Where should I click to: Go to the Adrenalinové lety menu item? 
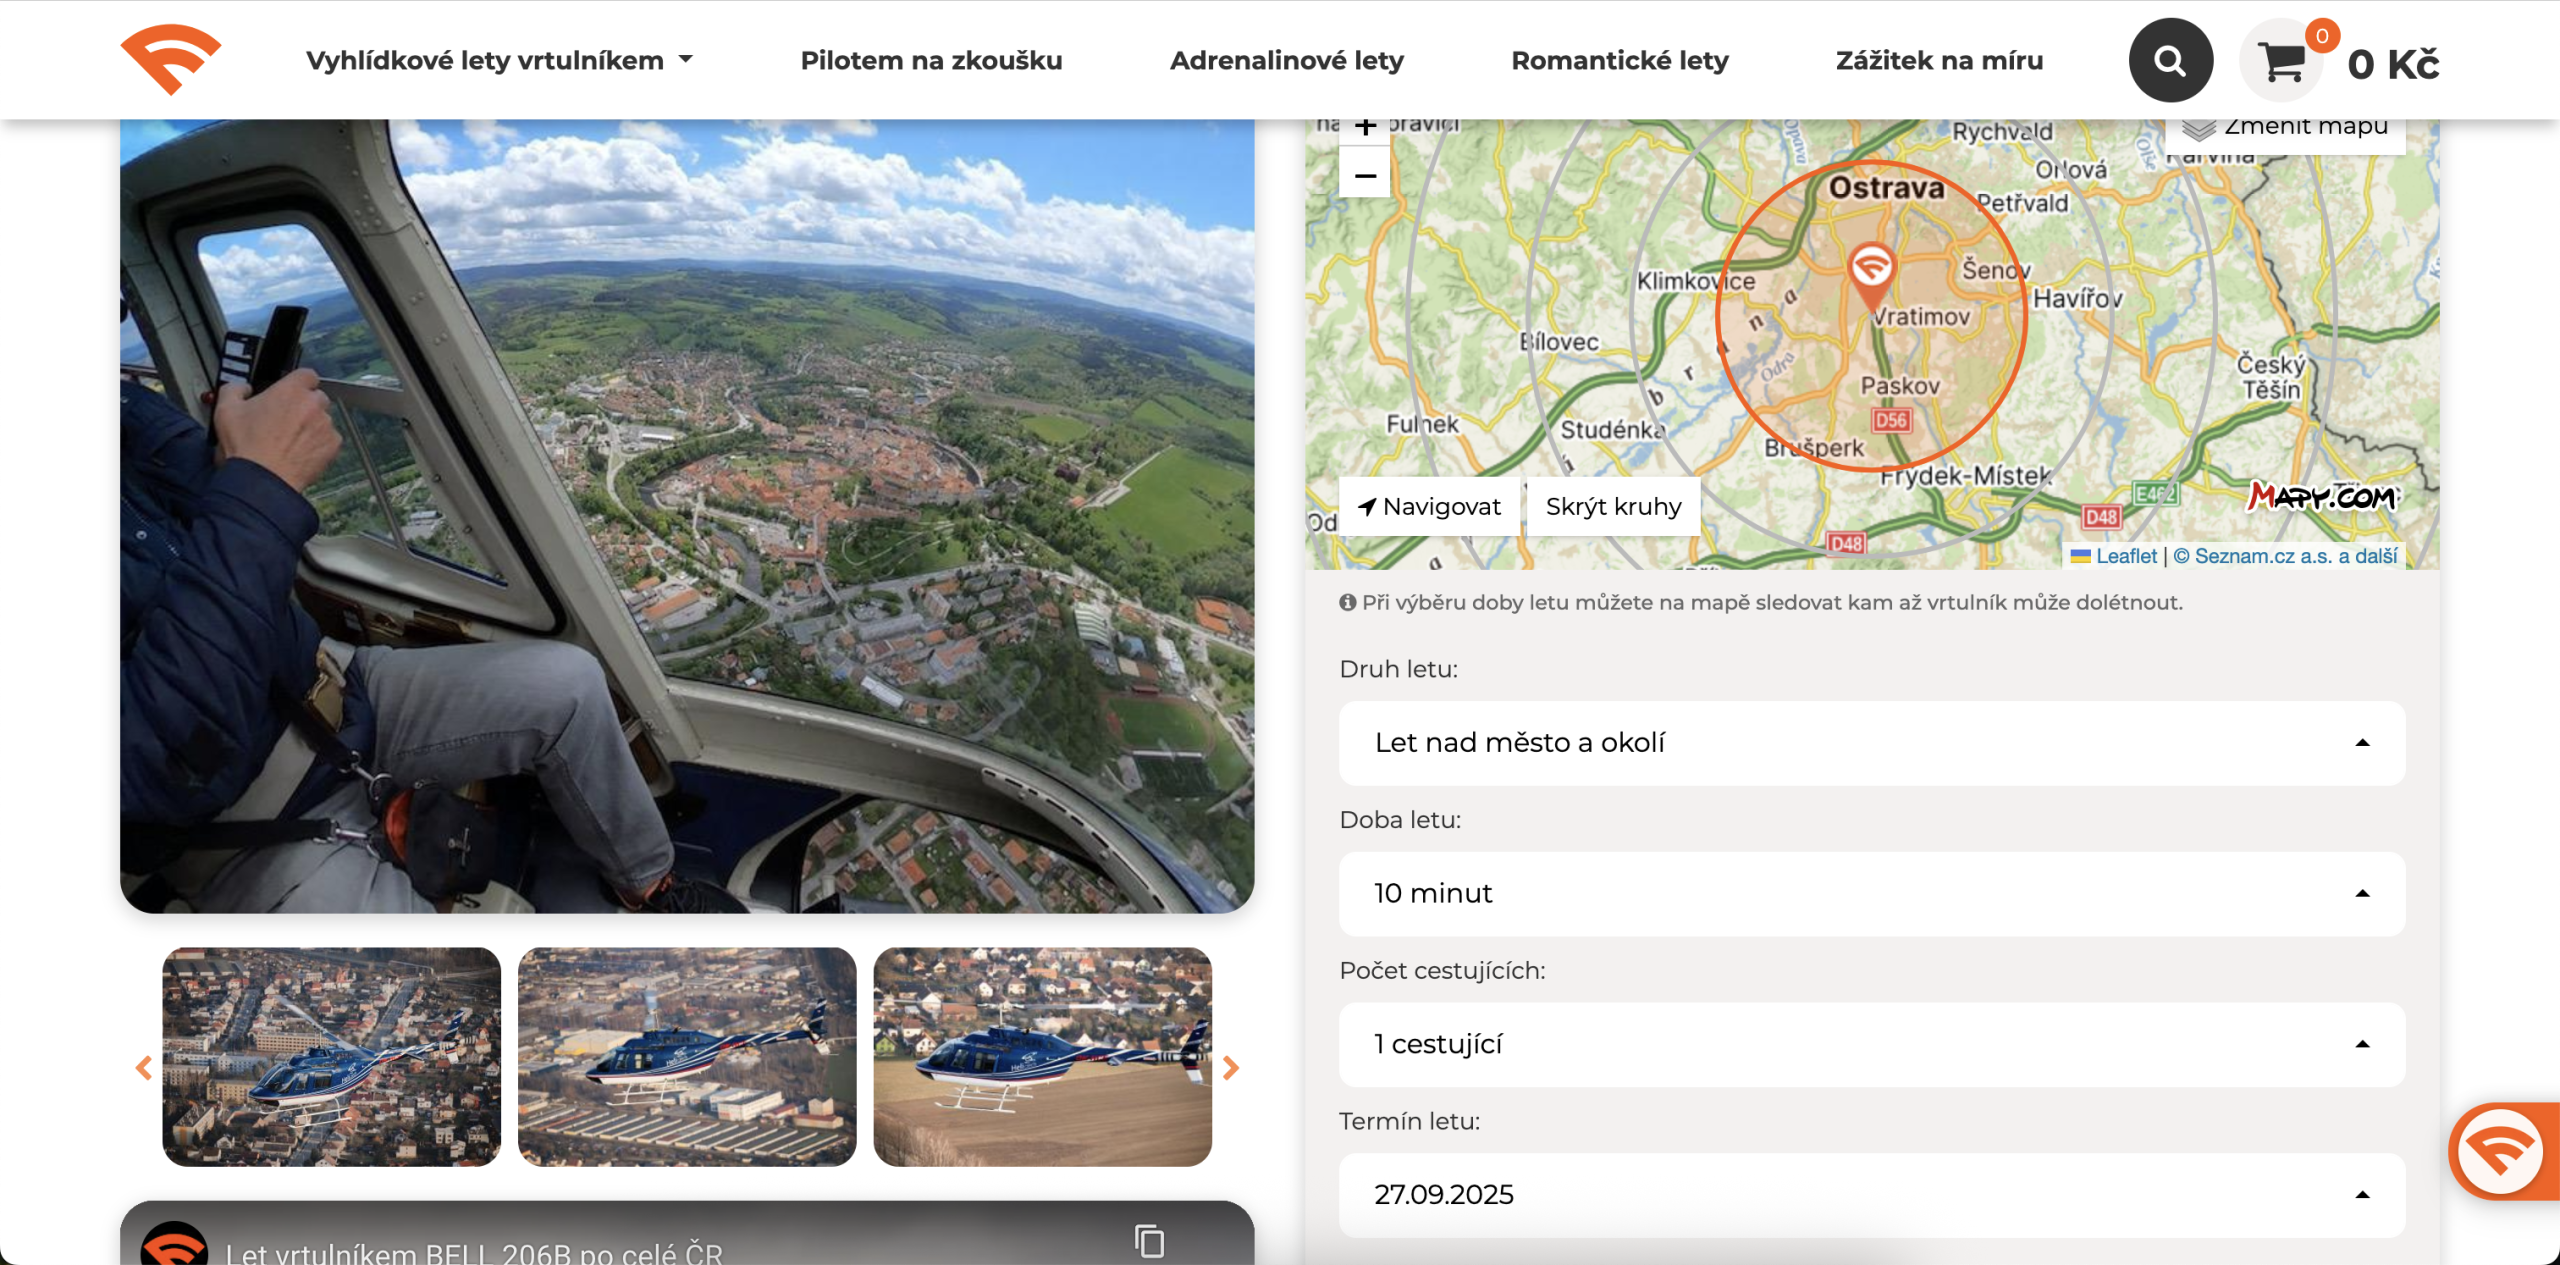pyautogui.click(x=1286, y=60)
